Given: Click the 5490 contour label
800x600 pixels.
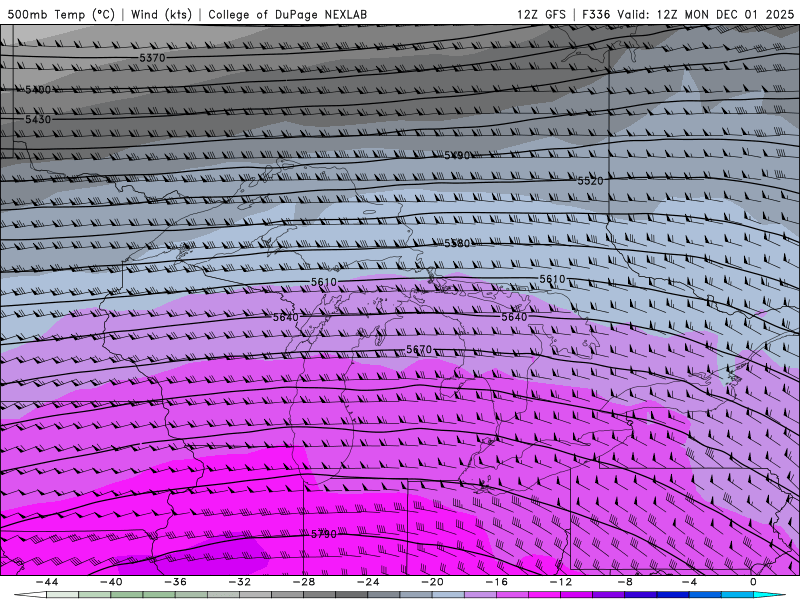Looking at the screenshot, I should [457, 155].
